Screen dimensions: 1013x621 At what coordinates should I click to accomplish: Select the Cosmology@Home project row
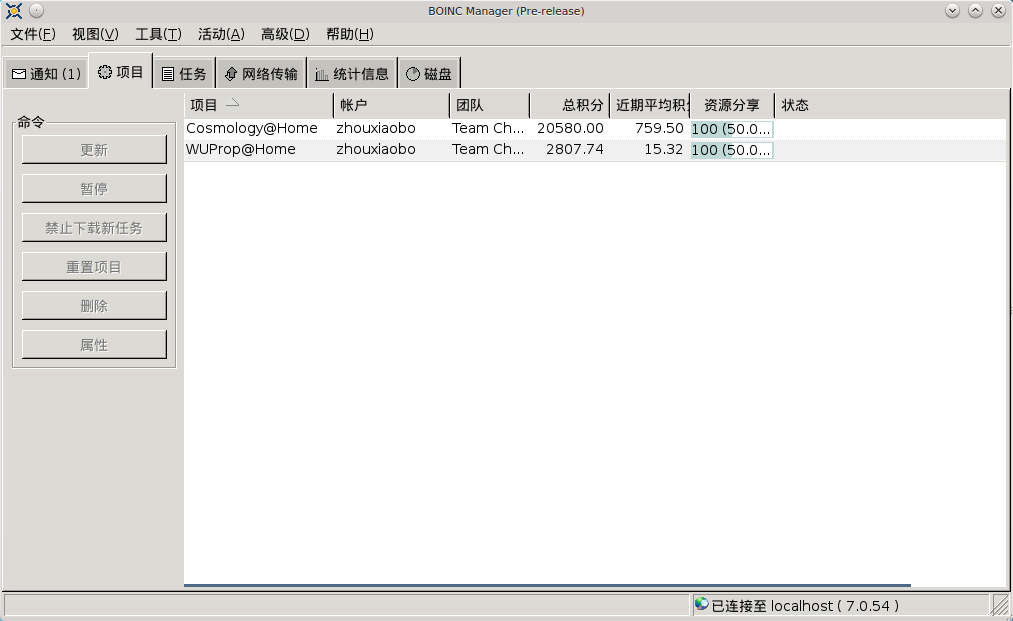click(594, 129)
